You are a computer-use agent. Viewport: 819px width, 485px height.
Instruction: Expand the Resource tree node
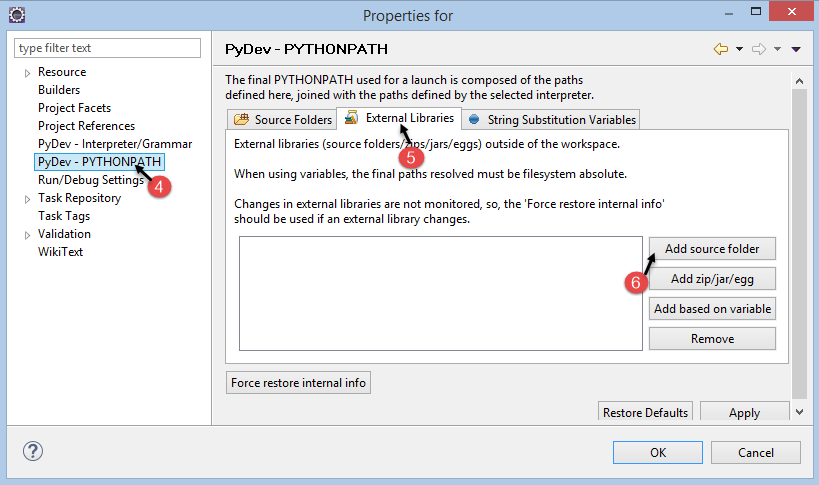point(28,73)
